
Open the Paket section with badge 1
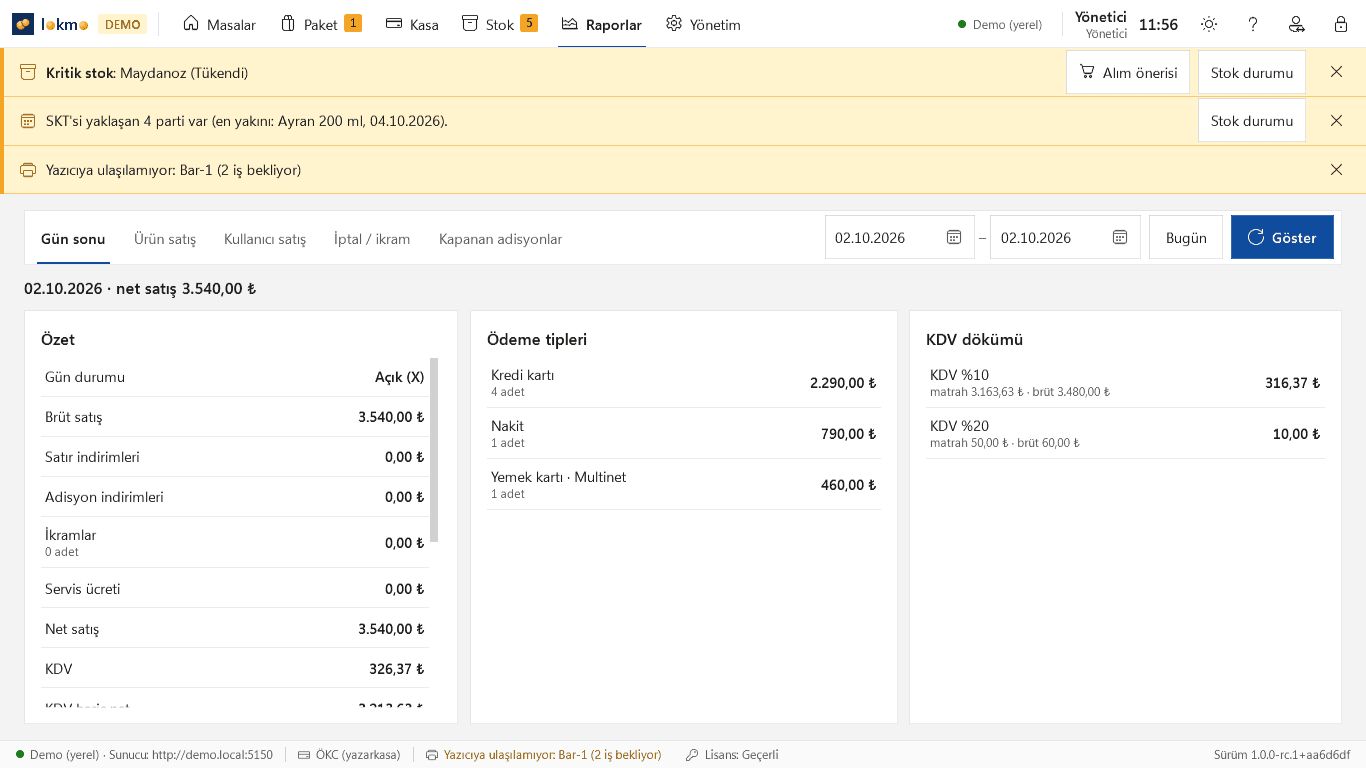click(x=320, y=24)
